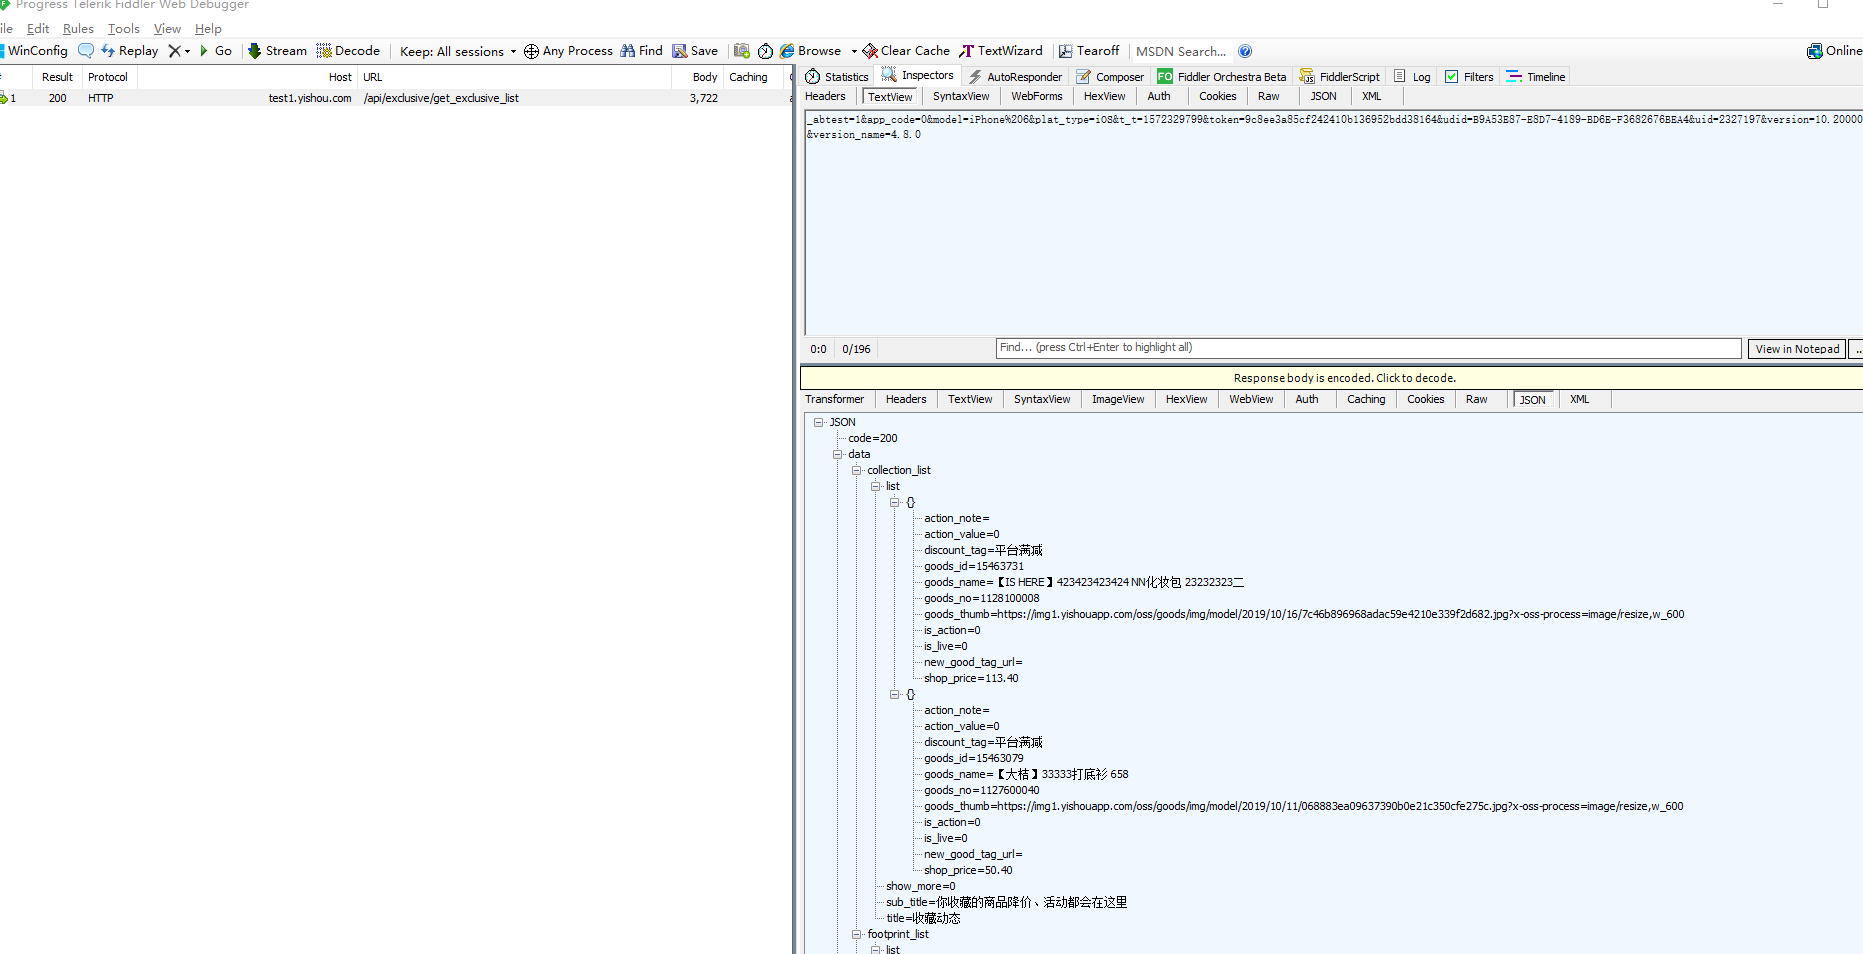This screenshot has width=1863, height=954.
Task: Click the Protocol column header
Action: (108, 77)
